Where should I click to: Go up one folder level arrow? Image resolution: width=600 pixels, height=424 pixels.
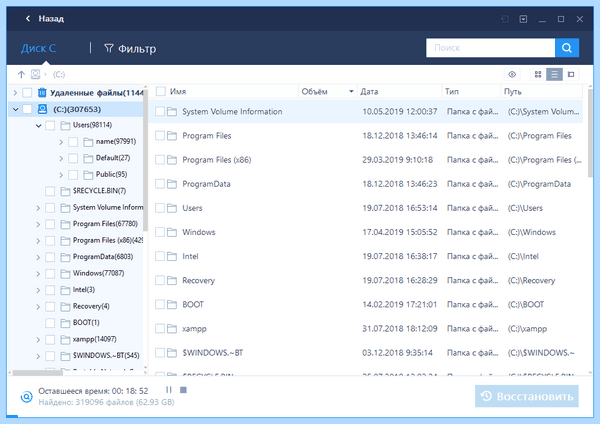tap(21, 74)
